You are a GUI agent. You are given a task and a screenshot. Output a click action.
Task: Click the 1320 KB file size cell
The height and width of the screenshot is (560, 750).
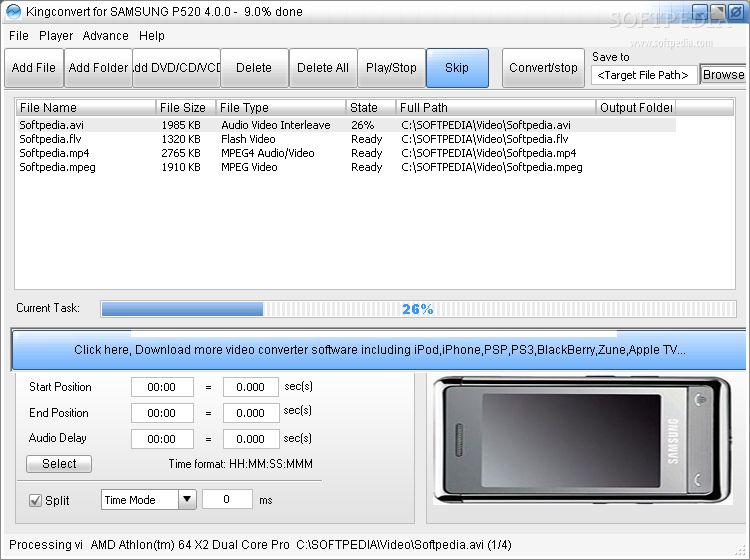click(181, 139)
